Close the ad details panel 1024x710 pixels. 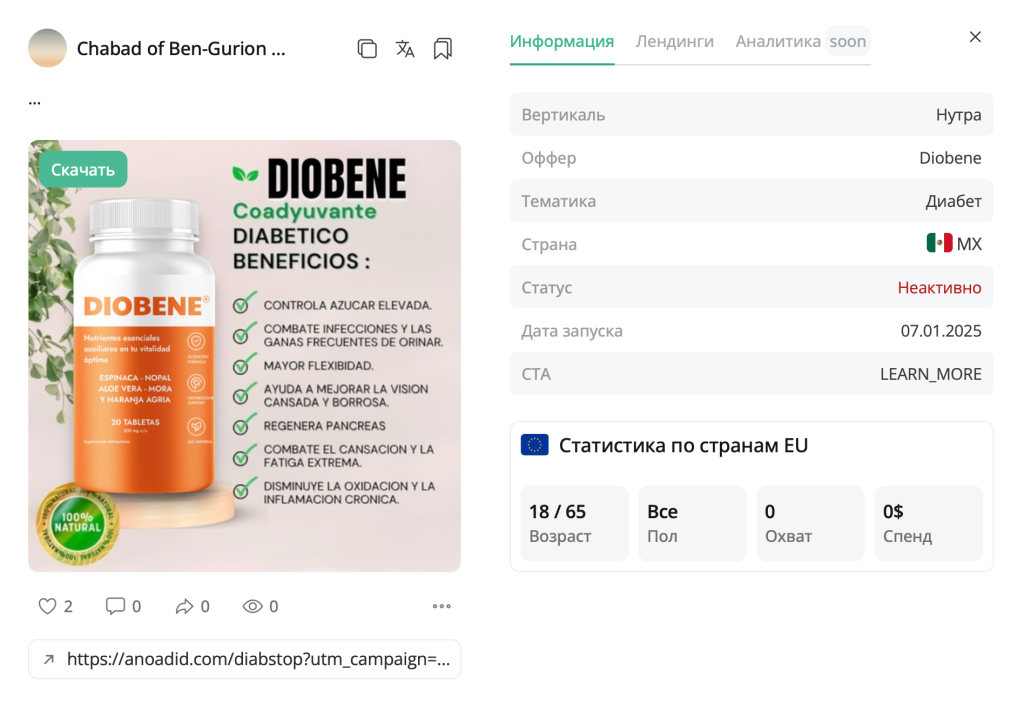tap(975, 37)
